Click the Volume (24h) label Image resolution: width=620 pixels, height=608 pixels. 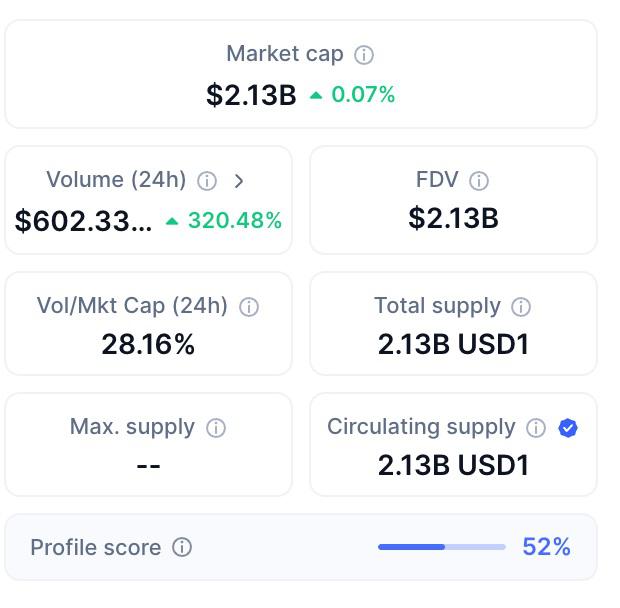click(x=116, y=180)
